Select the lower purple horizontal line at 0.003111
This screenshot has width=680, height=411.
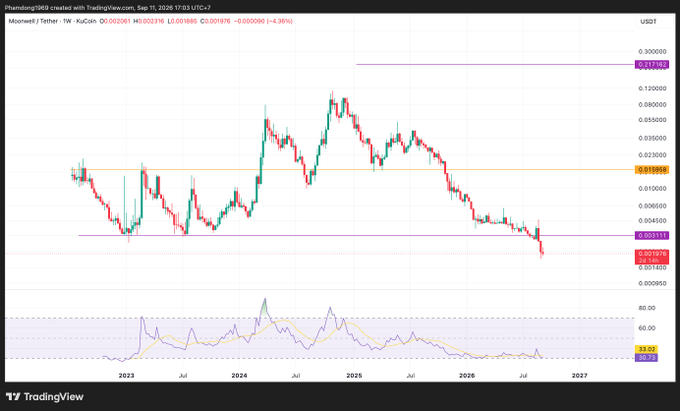tap(356, 235)
